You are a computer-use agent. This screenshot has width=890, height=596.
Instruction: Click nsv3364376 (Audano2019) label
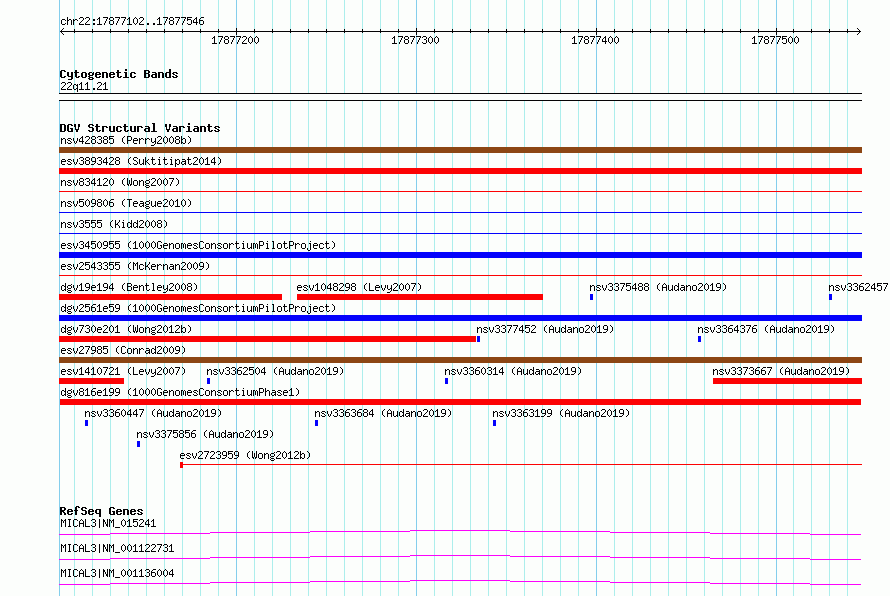pos(766,329)
